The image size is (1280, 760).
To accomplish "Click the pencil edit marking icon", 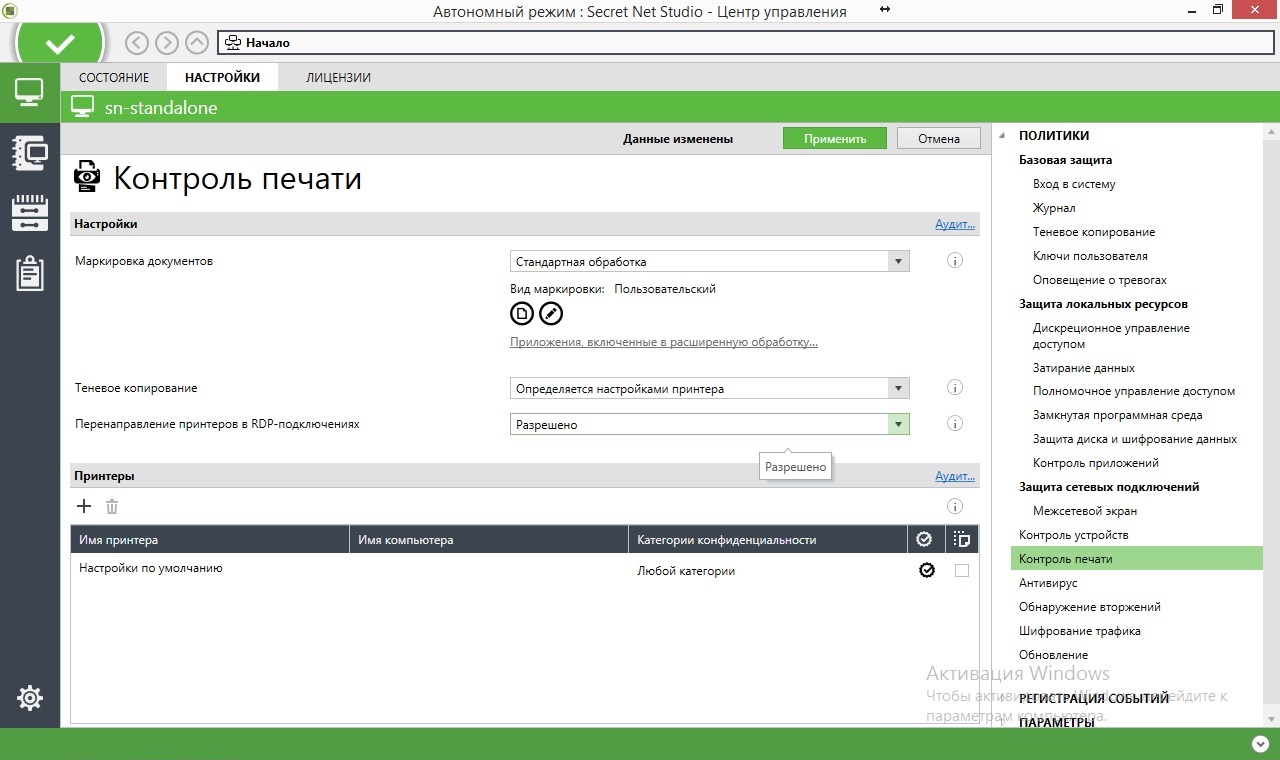I will click(x=551, y=314).
